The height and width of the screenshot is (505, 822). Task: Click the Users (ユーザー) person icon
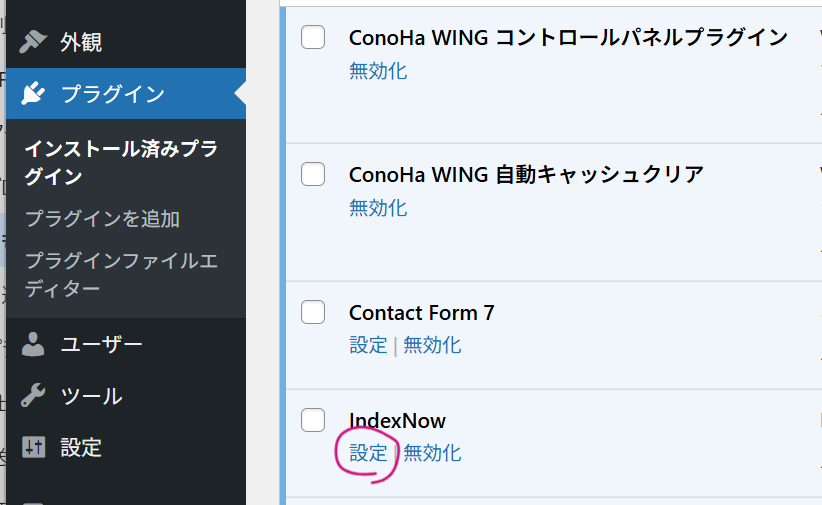(x=33, y=344)
